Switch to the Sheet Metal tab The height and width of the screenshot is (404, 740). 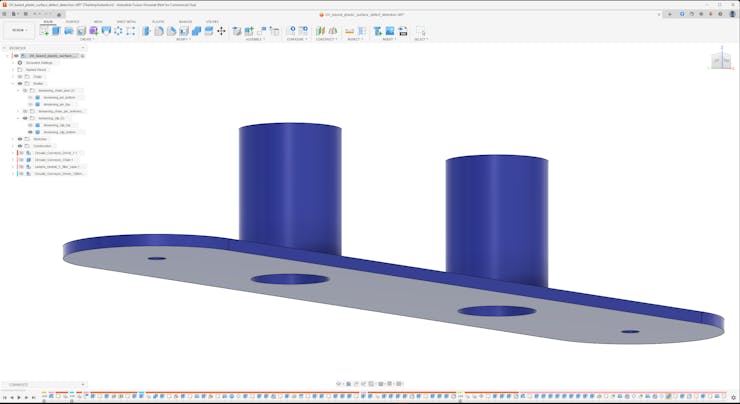click(127, 21)
